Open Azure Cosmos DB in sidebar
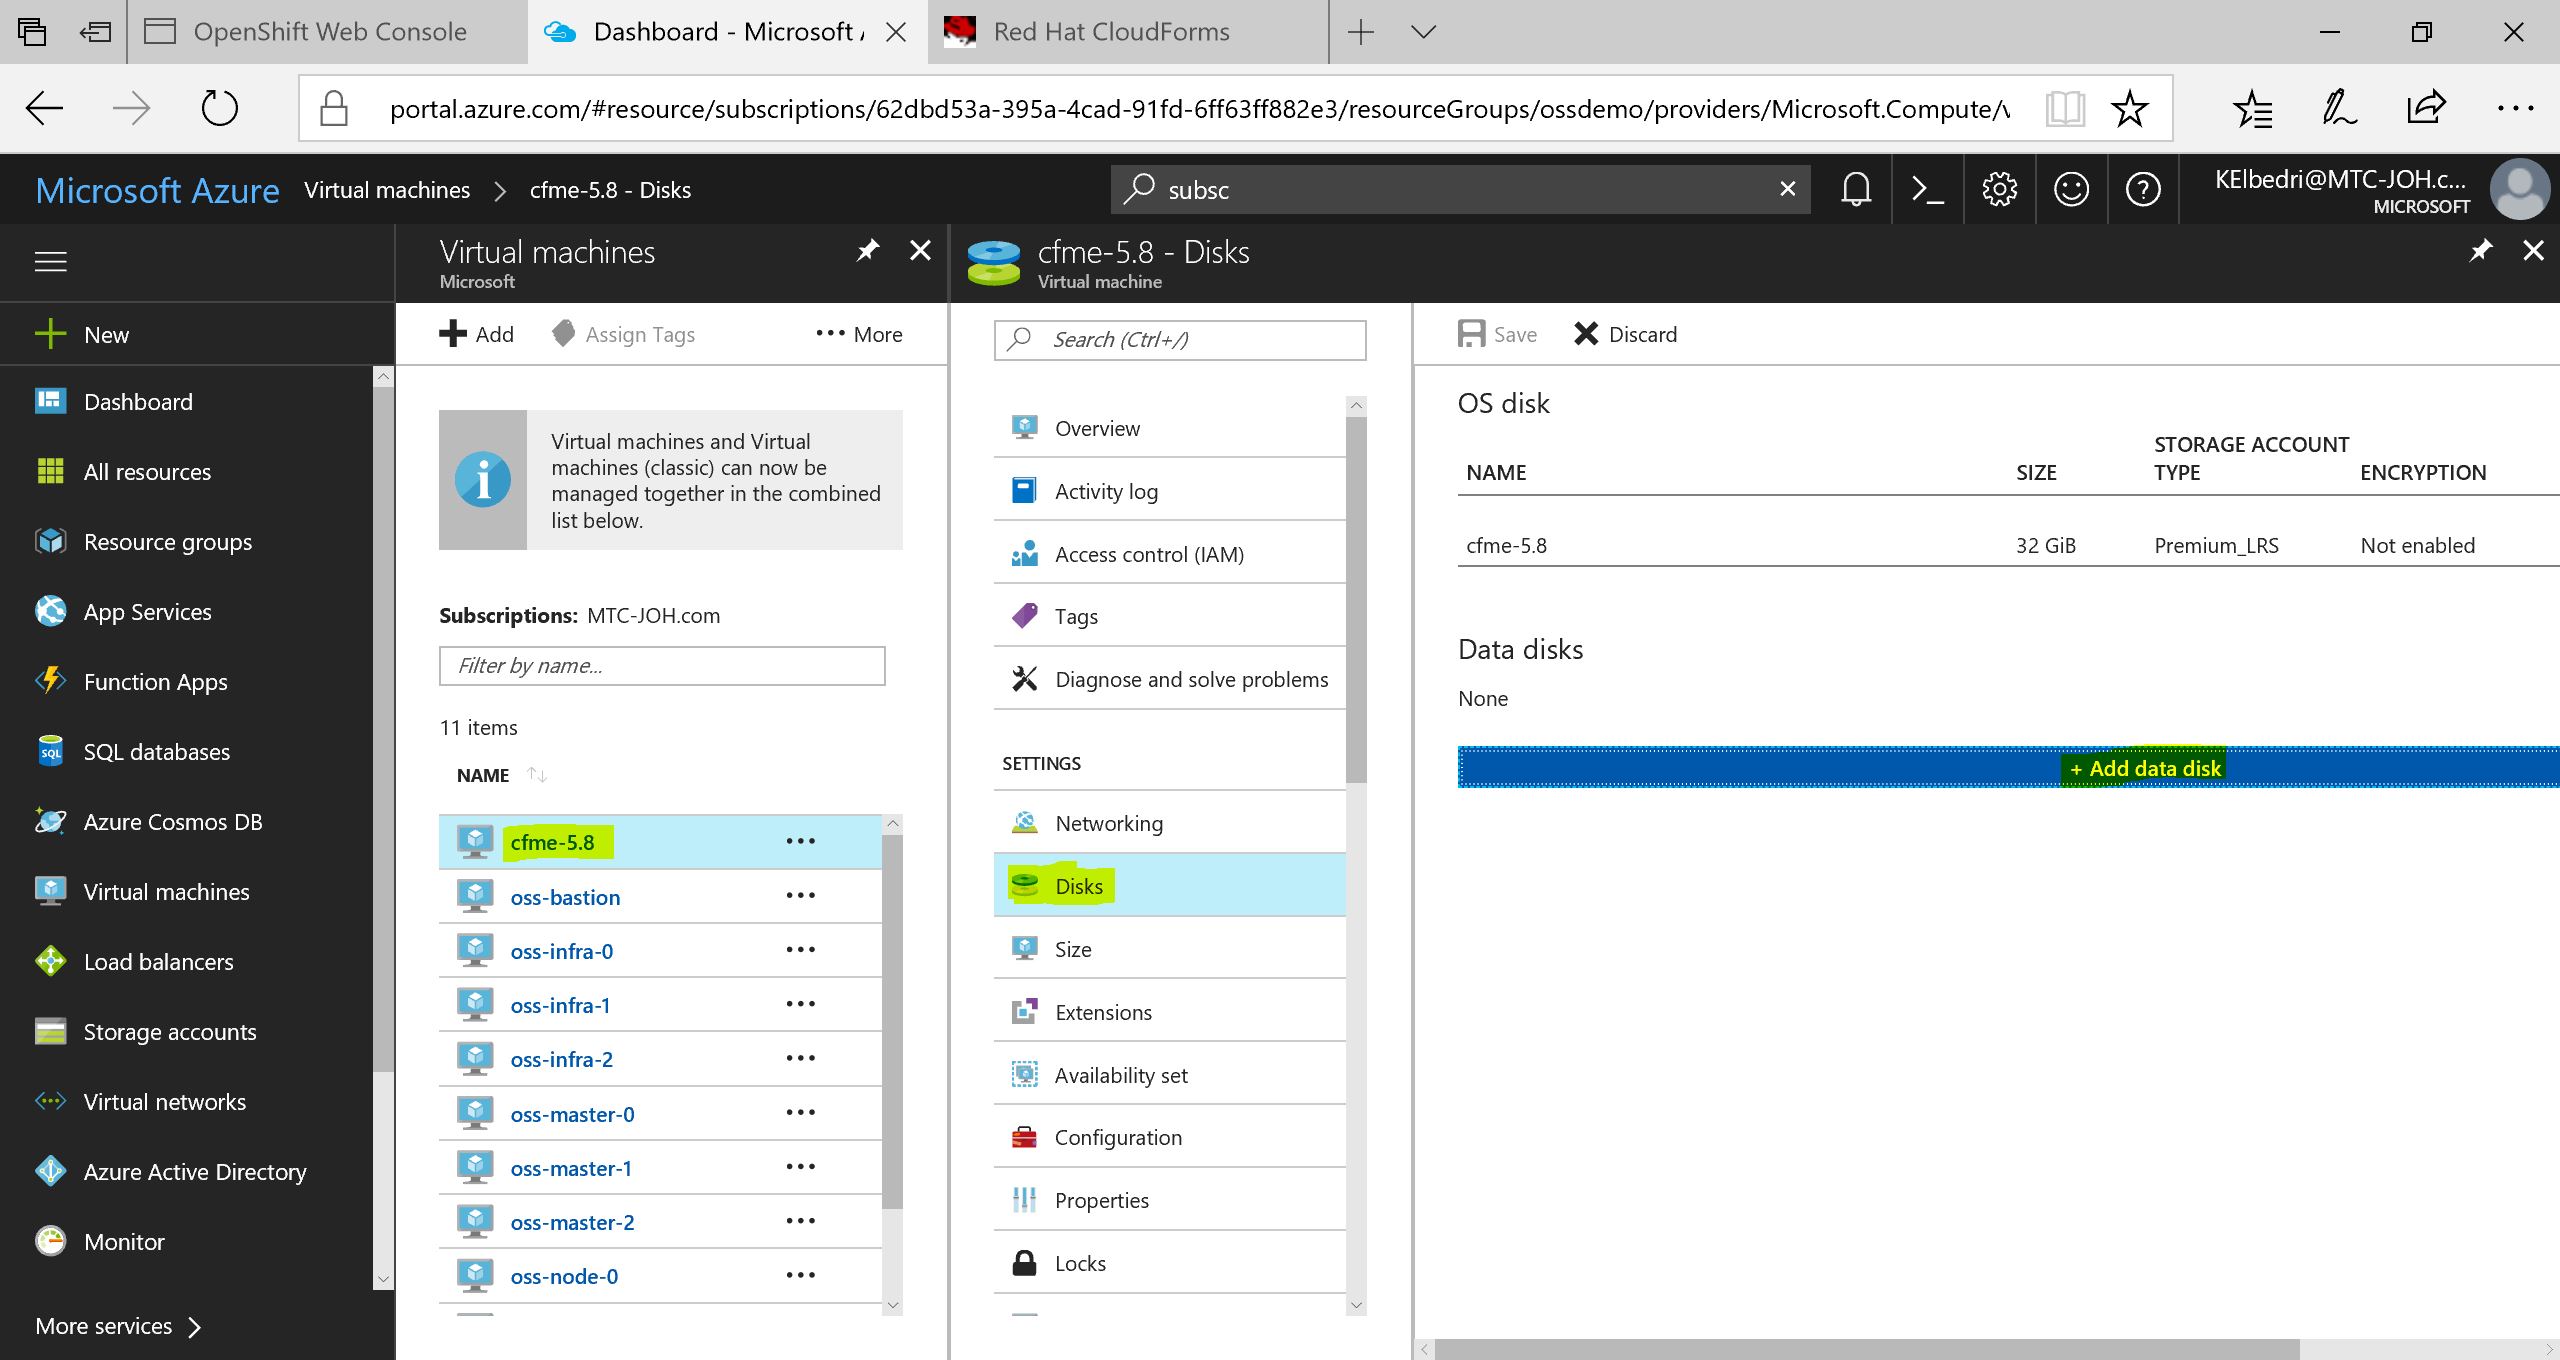Viewport: 2560px width, 1360px height. pyautogui.click(x=172, y=822)
